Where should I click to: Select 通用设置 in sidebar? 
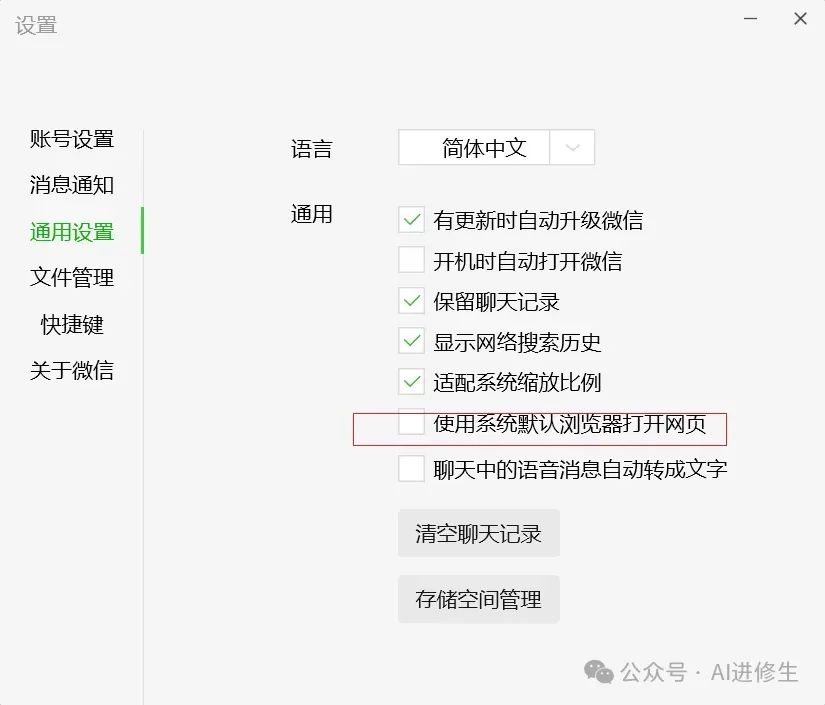(72, 232)
